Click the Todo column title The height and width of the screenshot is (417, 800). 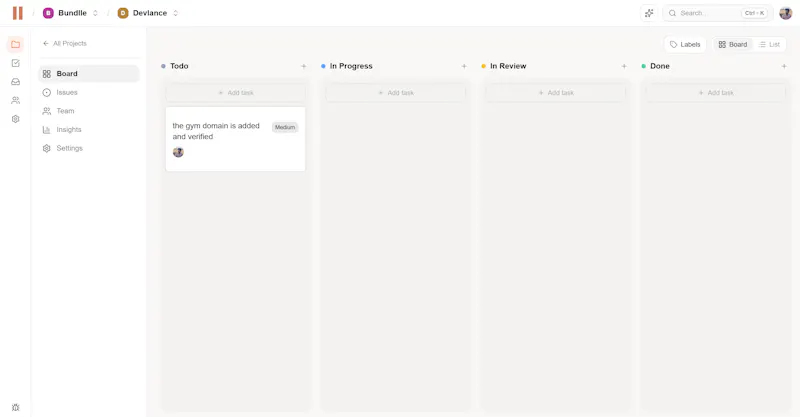click(x=179, y=66)
